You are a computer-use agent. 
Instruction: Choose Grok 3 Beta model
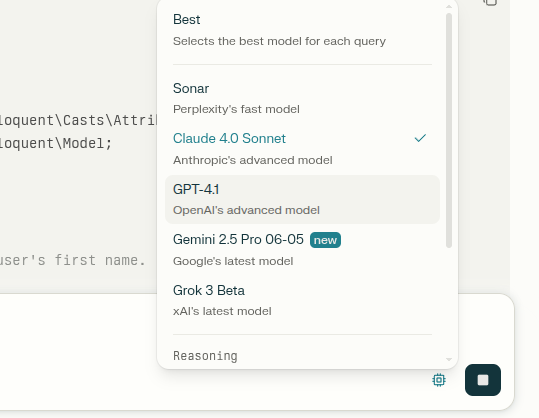302,300
